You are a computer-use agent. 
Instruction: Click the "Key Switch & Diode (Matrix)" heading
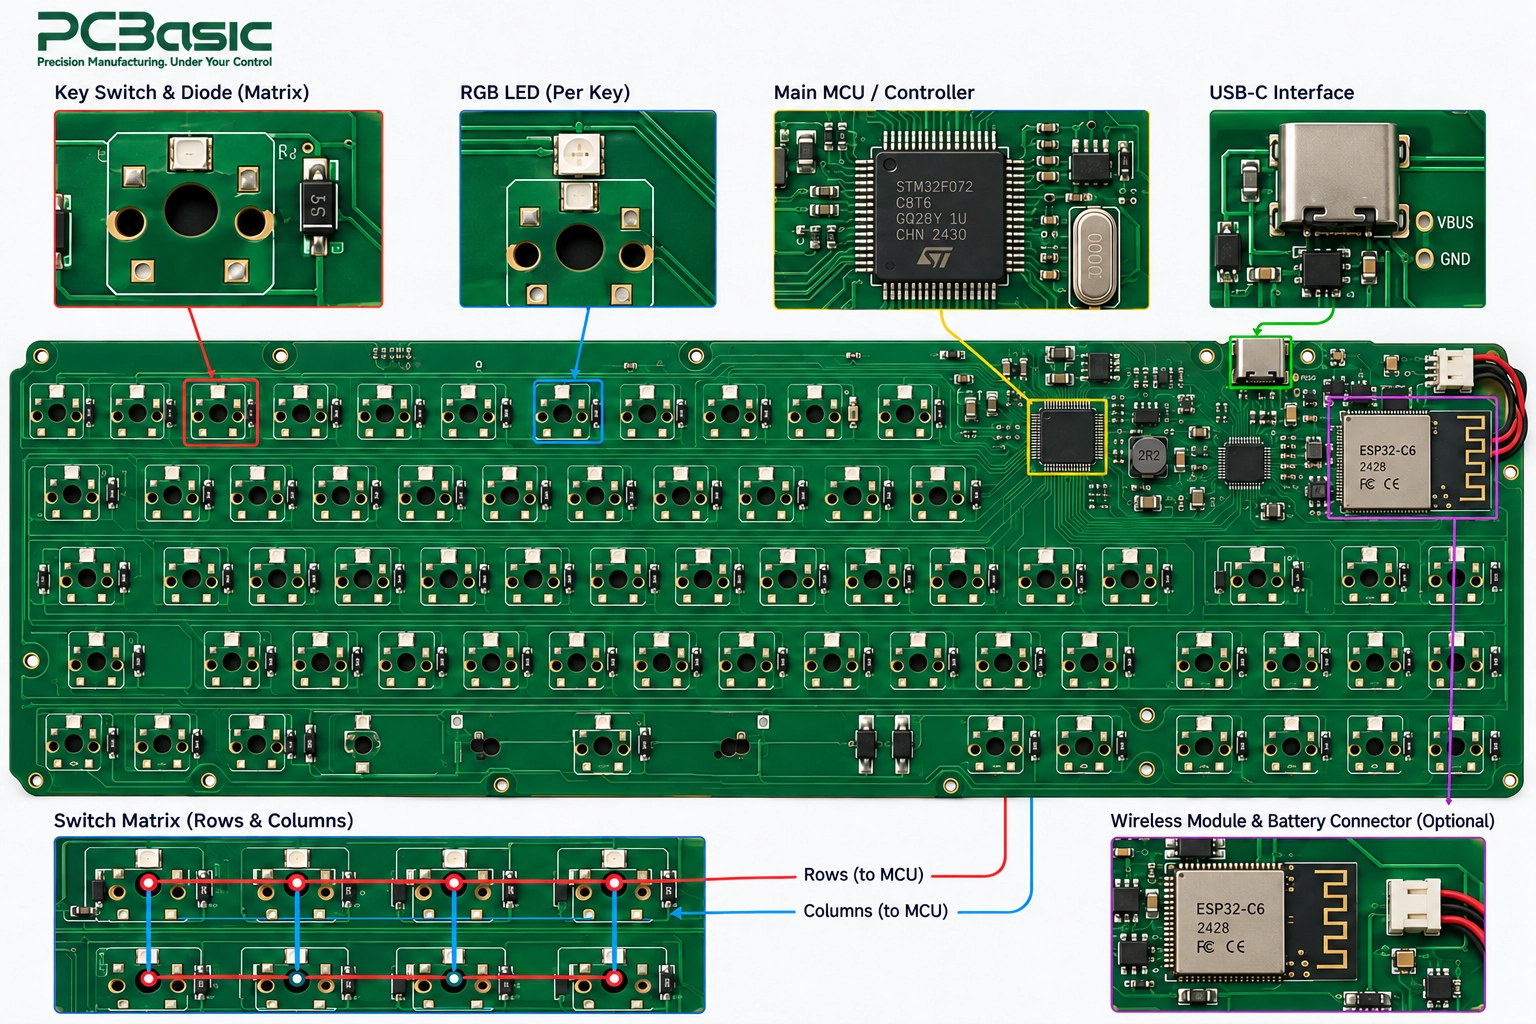click(x=181, y=92)
